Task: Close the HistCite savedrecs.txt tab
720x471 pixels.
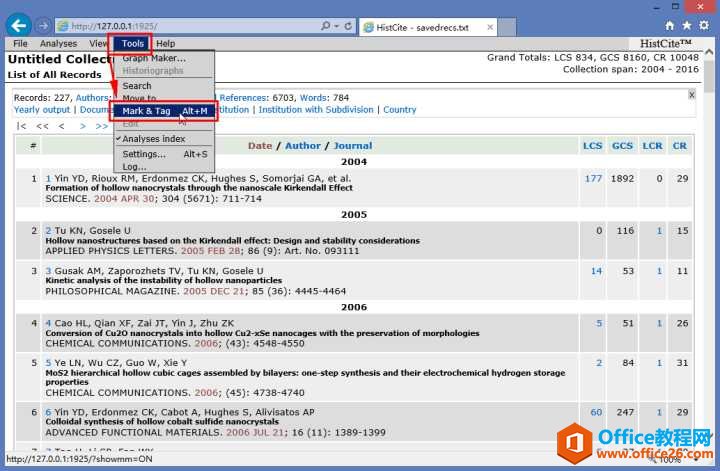Action: click(x=490, y=27)
